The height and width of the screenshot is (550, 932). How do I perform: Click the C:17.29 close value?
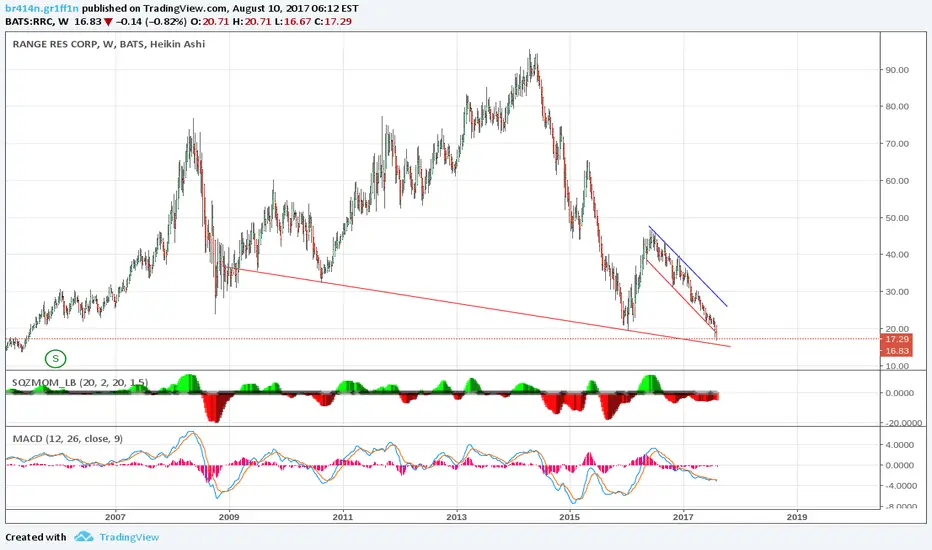click(333, 21)
